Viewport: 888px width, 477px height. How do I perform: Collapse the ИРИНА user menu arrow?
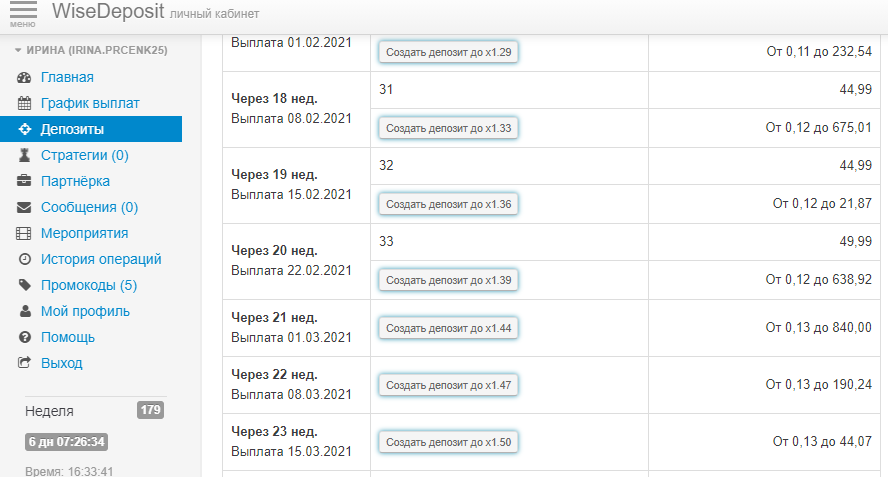click(x=17, y=50)
